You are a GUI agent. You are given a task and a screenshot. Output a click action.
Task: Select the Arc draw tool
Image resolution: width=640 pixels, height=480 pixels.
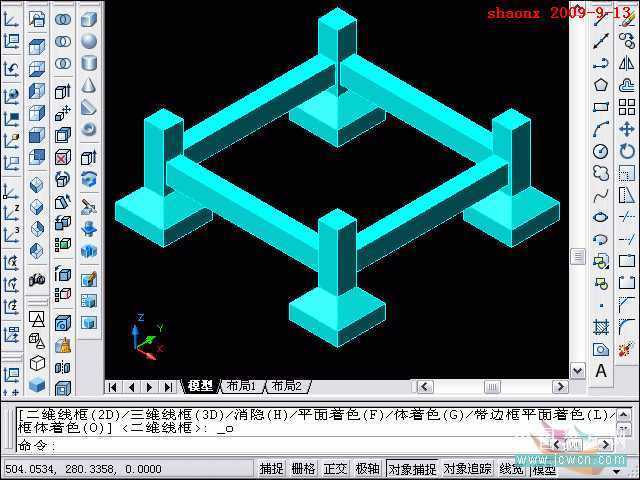pos(600,129)
